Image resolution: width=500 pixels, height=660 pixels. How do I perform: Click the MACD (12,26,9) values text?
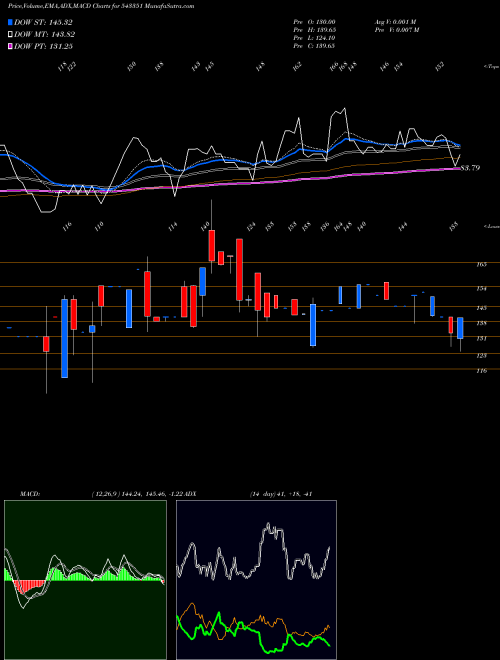click(x=137, y=494)
